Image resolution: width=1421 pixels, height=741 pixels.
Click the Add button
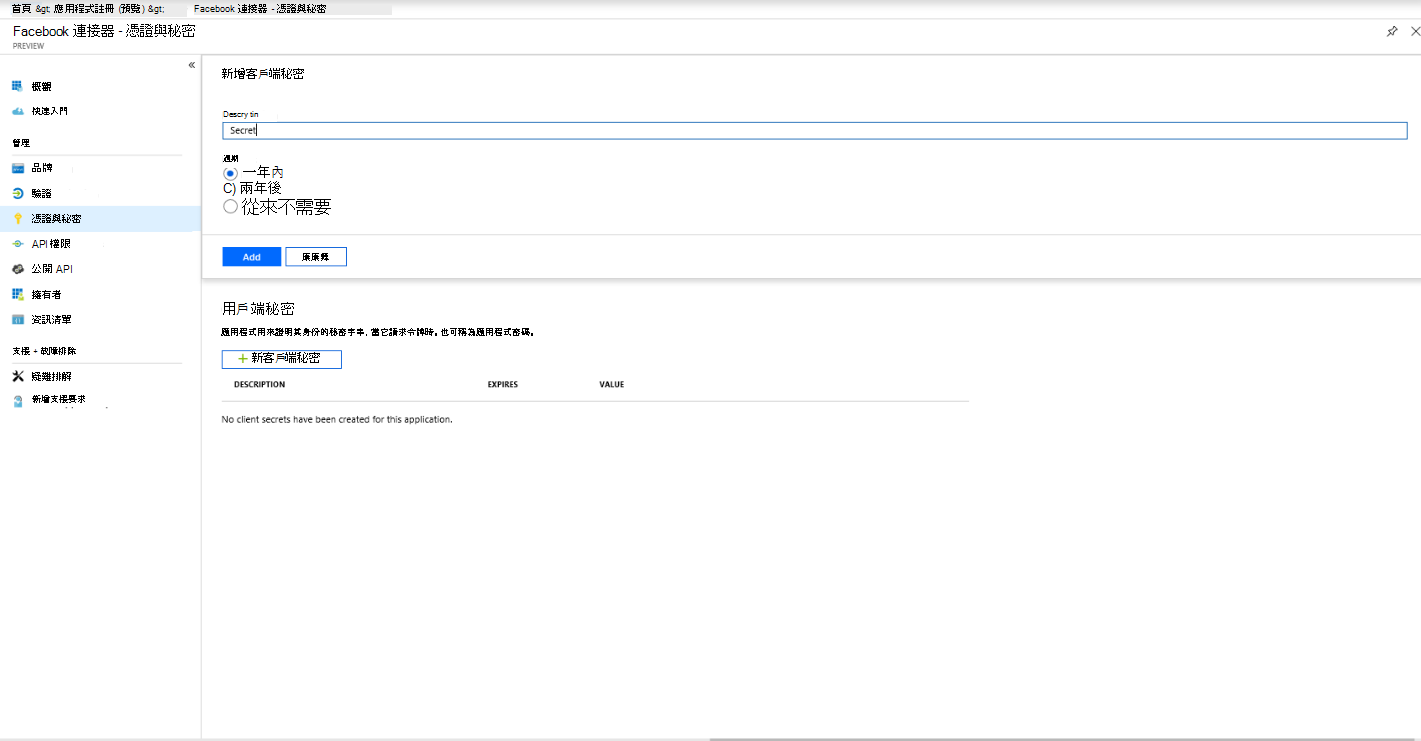[x=252, y=257]
